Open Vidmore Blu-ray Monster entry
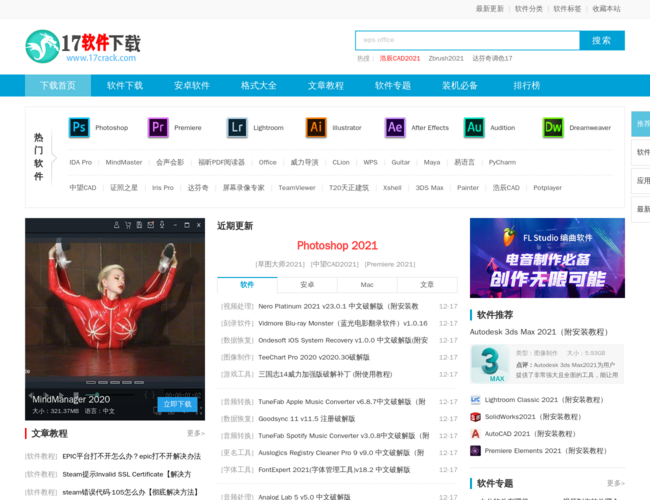Viewport: 650px width, 500px height. pyautogui.click(x=343, y=323)
